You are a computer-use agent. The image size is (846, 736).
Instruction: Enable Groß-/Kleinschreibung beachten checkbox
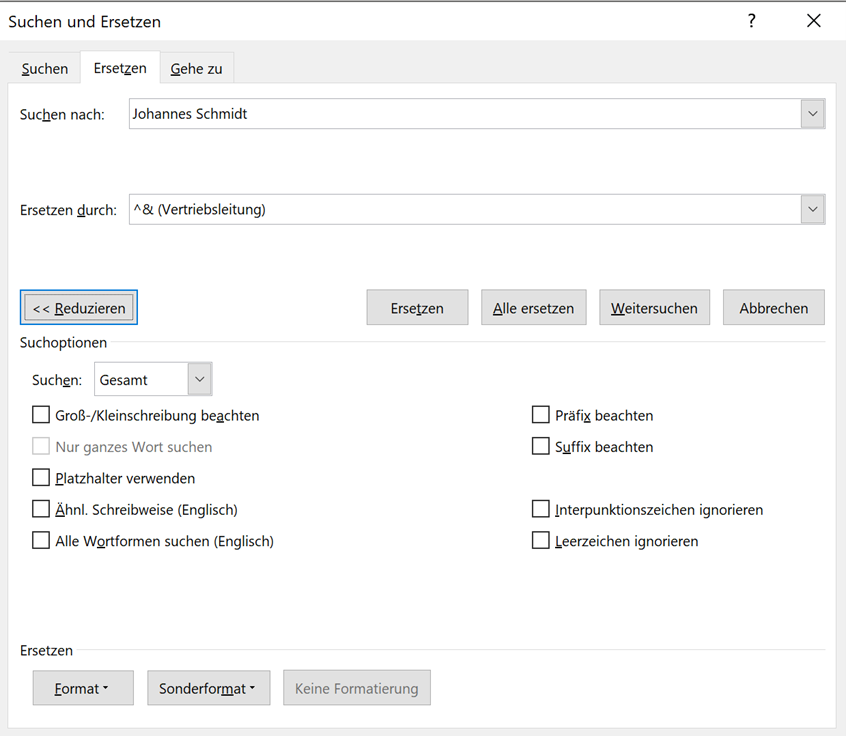click(x=41, y=415)
